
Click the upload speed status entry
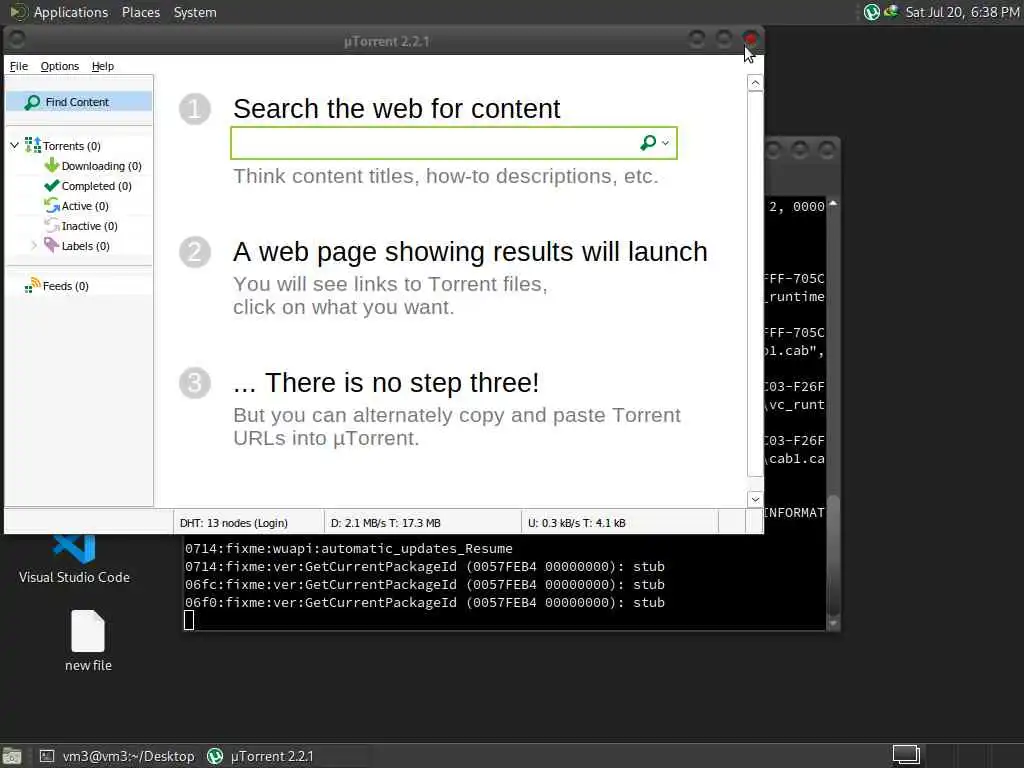pos(577,523)
